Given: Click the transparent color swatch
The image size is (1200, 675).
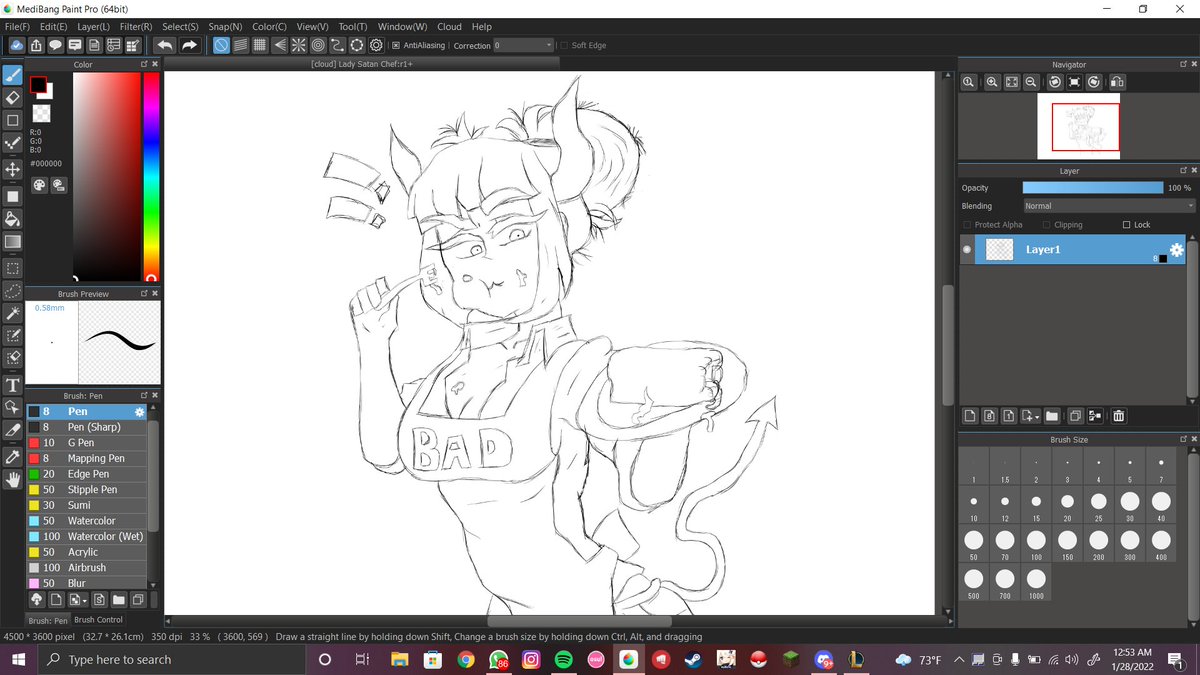Looking at the screenshot, I should click(41, 114).
